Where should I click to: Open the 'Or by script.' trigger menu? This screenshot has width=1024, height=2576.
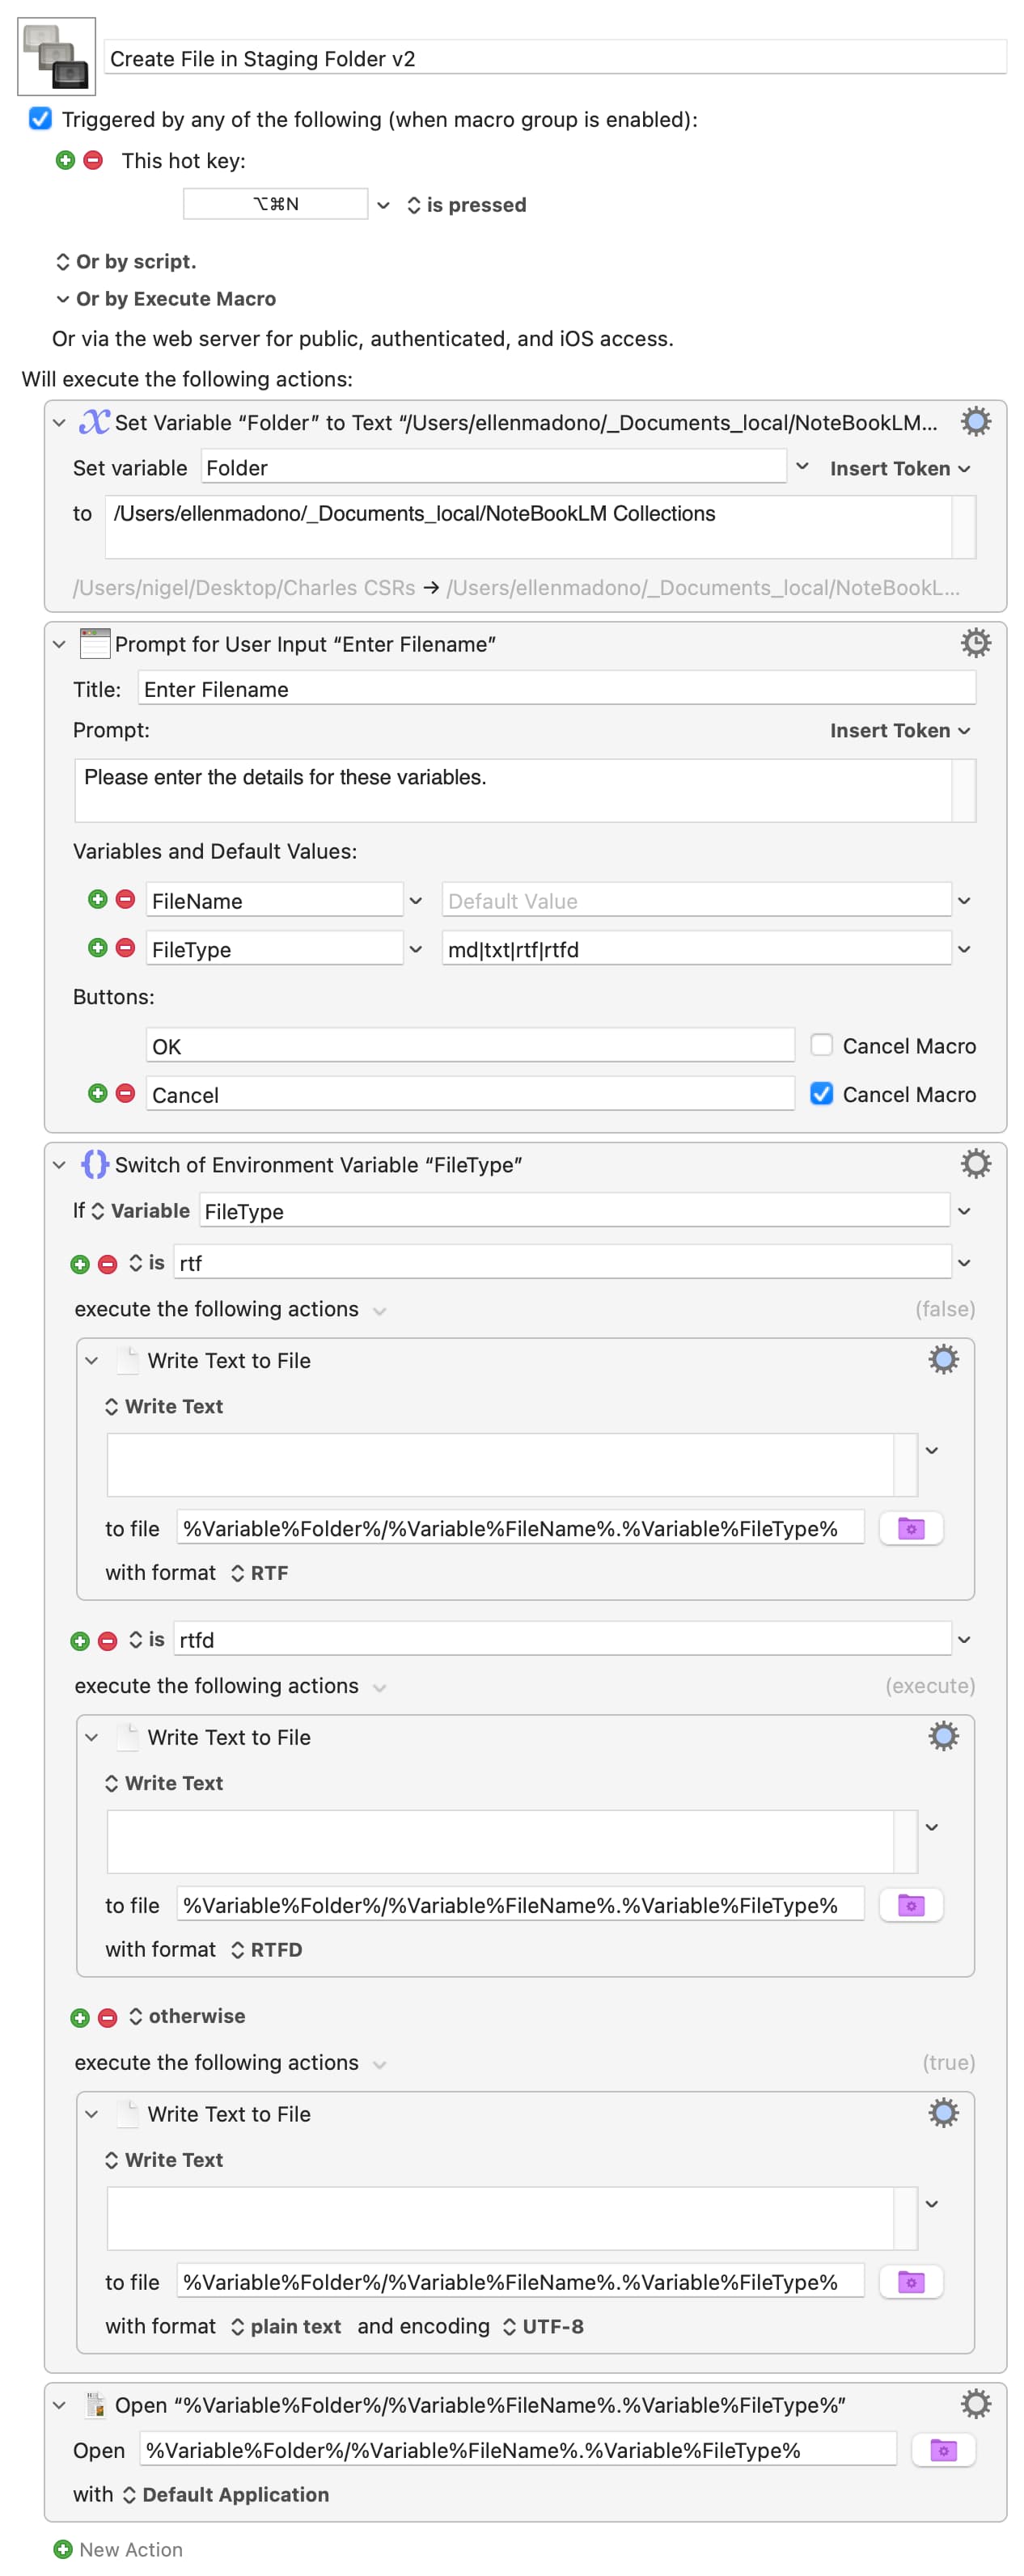coord(126,261)
